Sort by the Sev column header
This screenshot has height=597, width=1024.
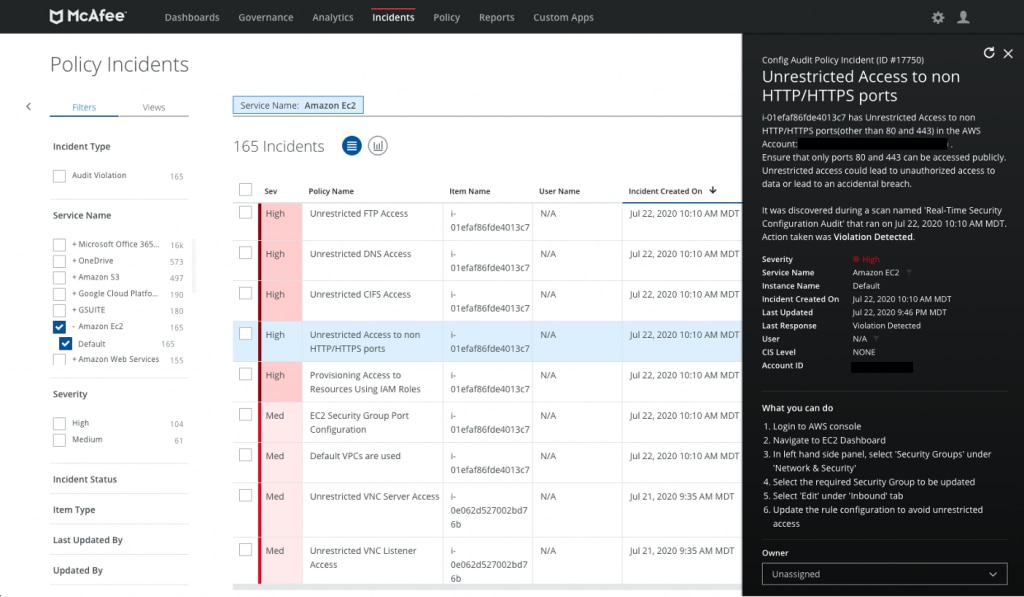(x=270, y=191)
